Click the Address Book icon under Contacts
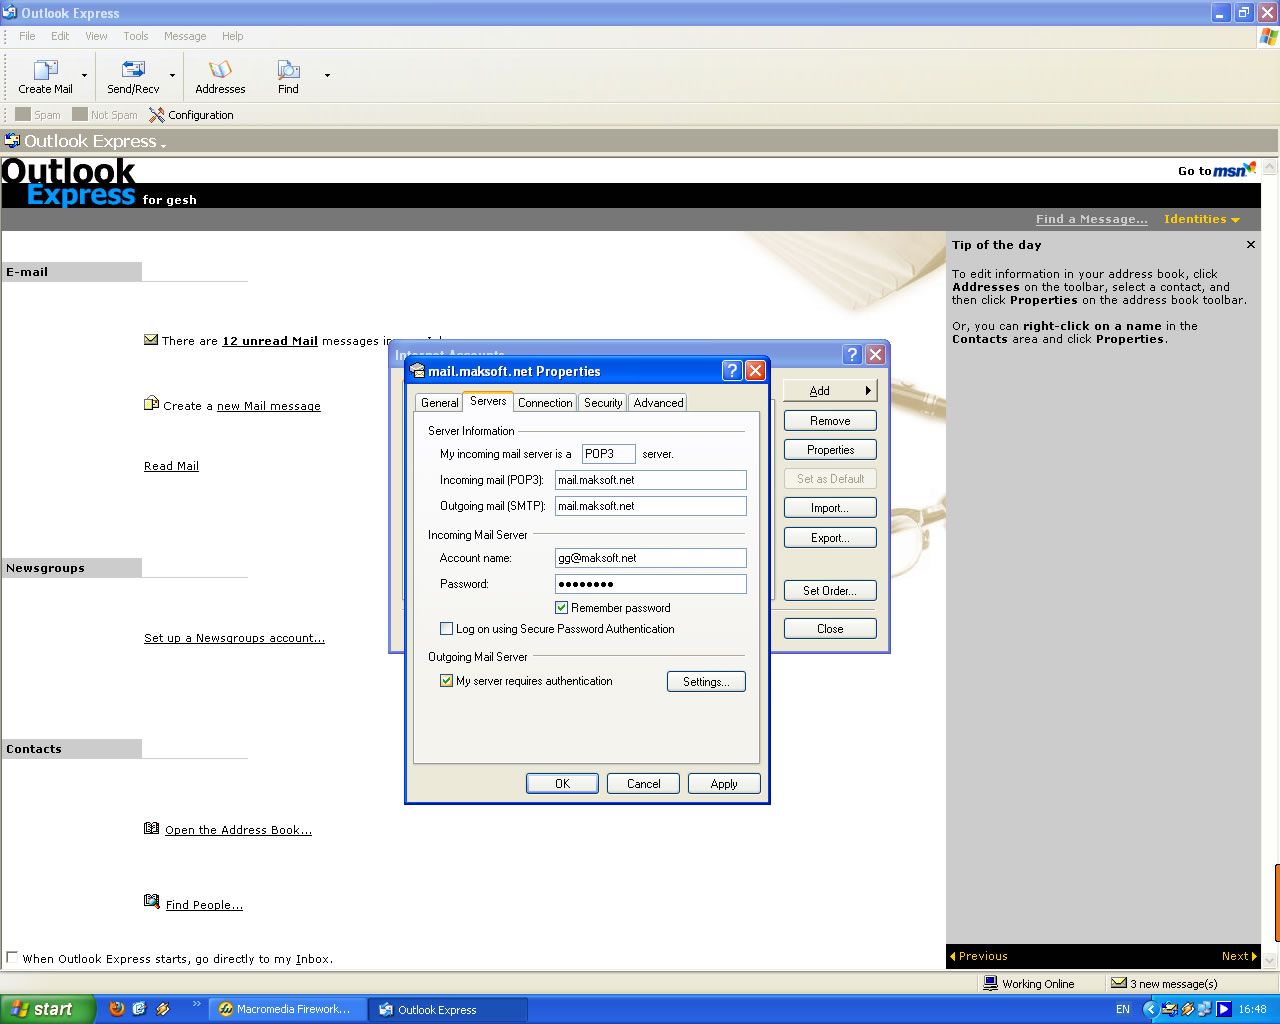The width and height of the screenshot is (1280, 1024). [152, 828]
